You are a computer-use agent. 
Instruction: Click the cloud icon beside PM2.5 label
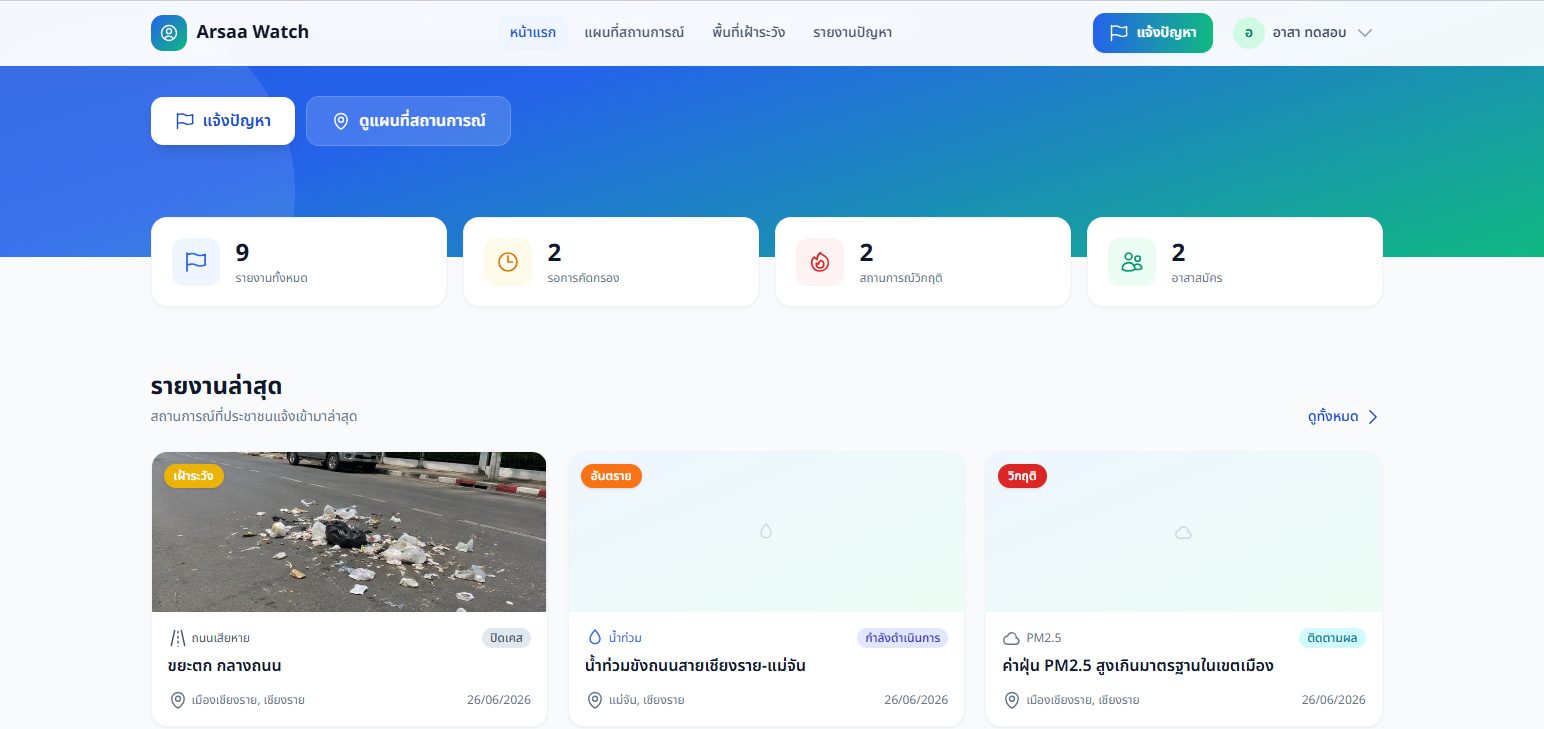click(1011, 638)
